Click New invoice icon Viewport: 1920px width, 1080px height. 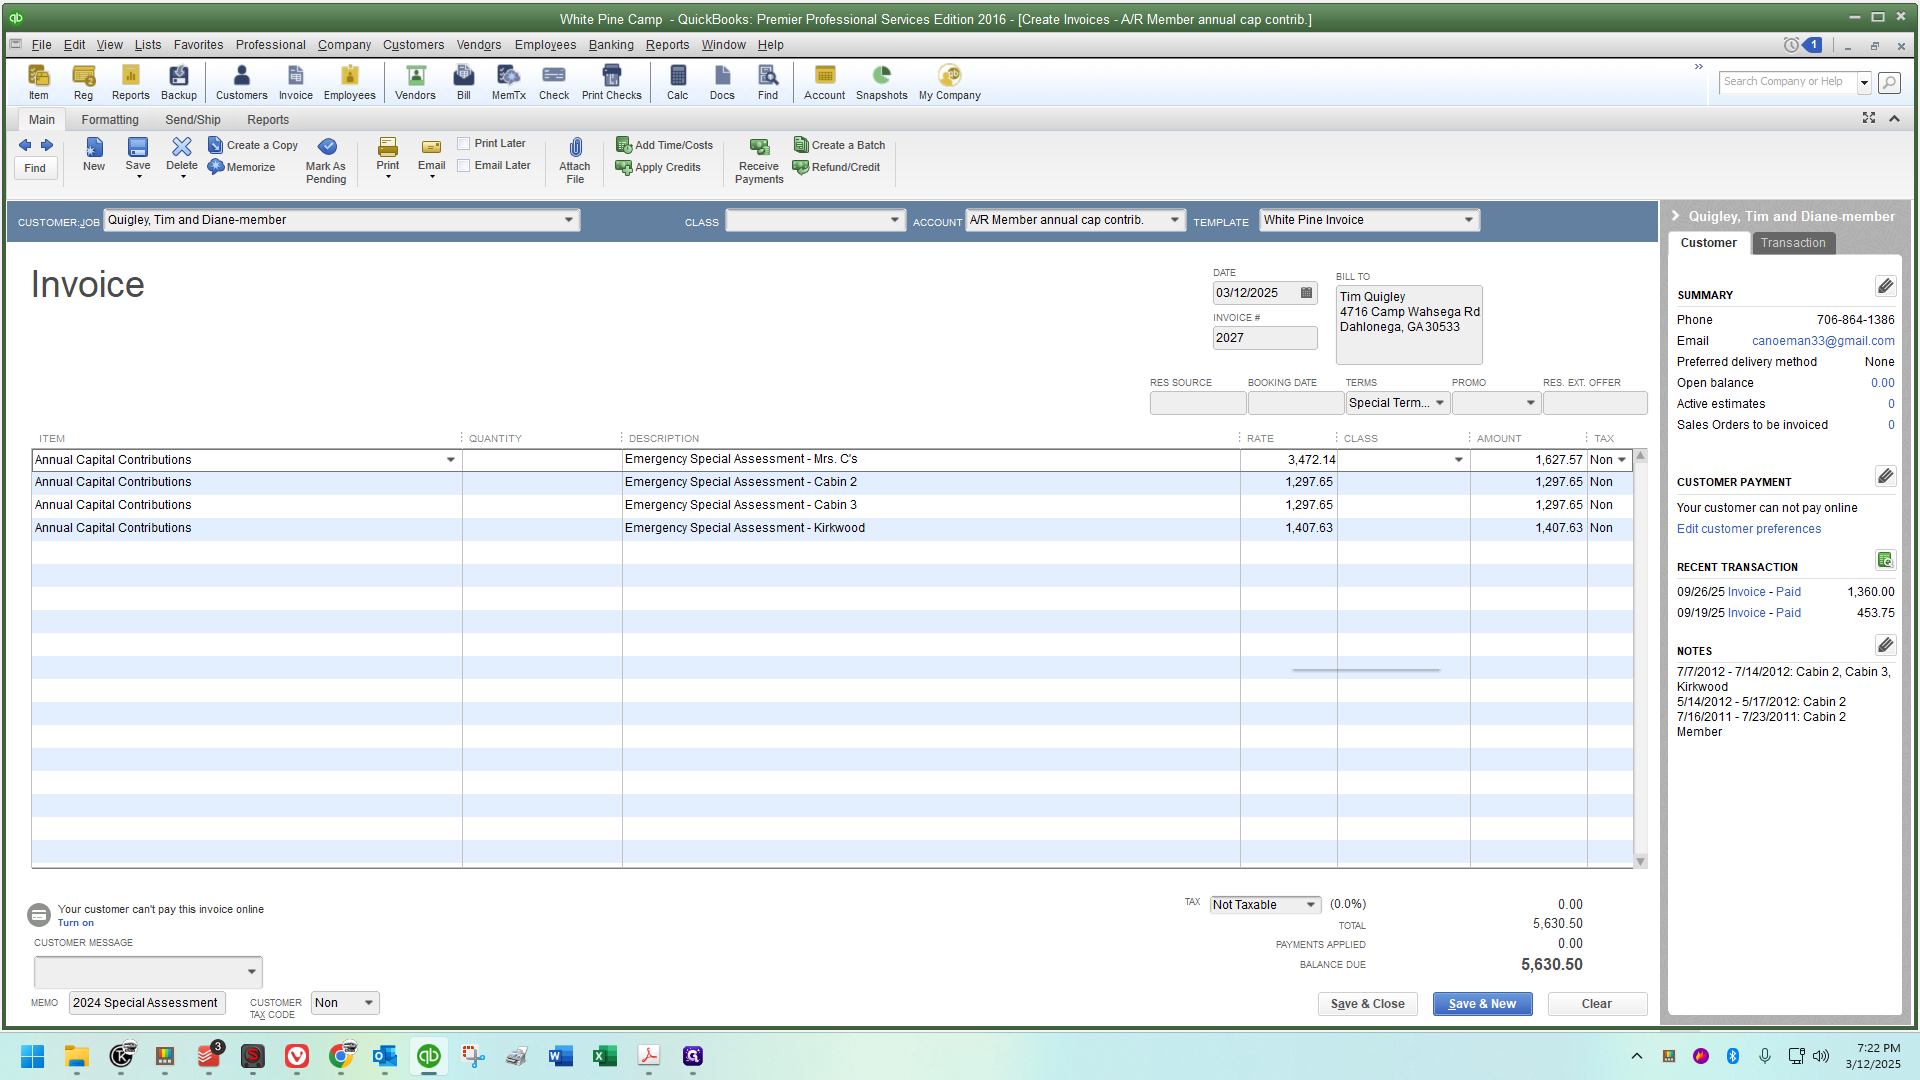pos(93,155)
